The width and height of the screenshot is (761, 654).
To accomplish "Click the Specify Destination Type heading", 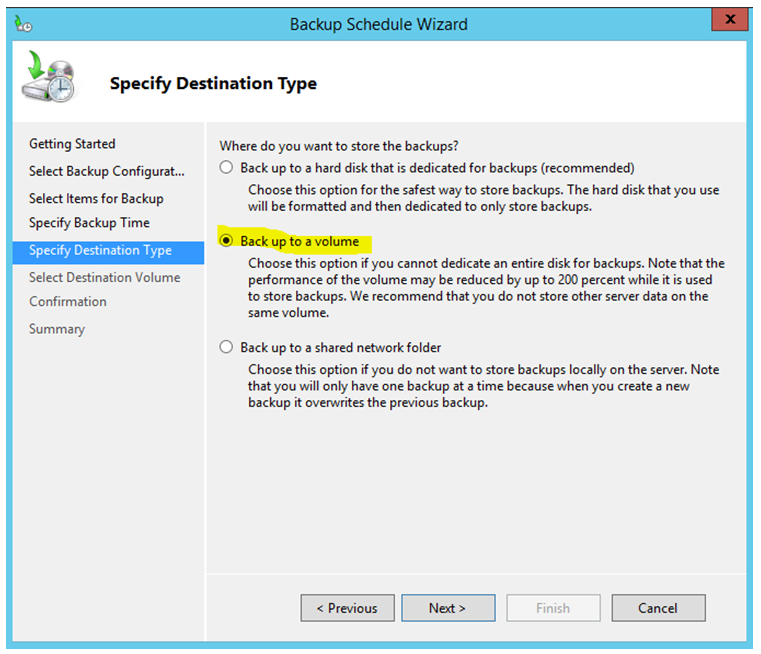I will point(214,83).
